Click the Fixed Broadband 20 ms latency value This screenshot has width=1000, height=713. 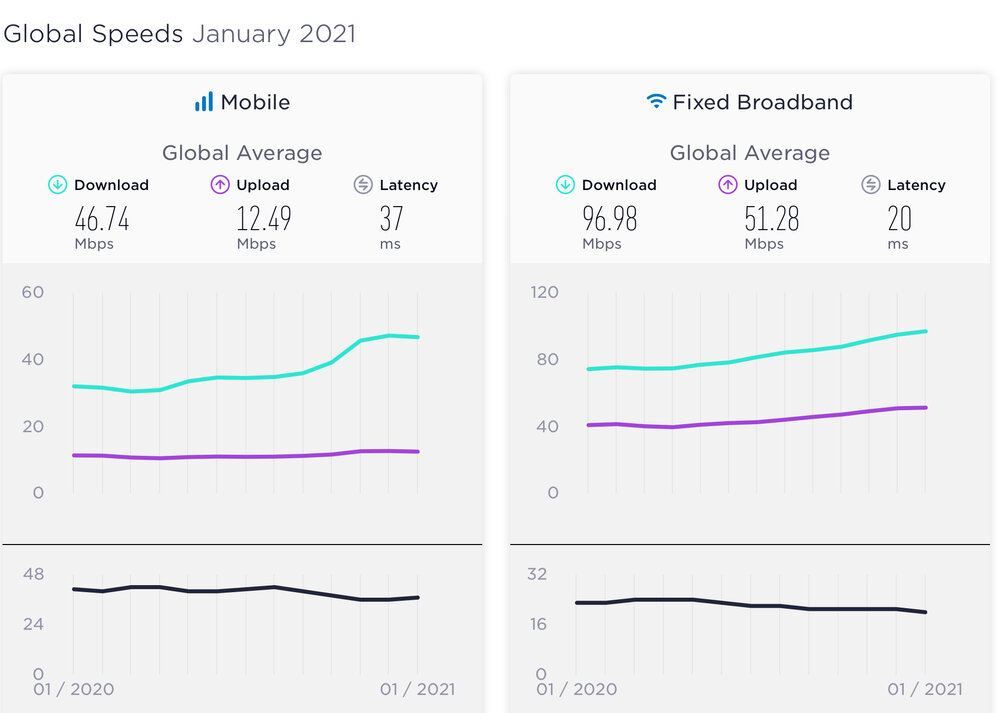[x=899, y=219]
